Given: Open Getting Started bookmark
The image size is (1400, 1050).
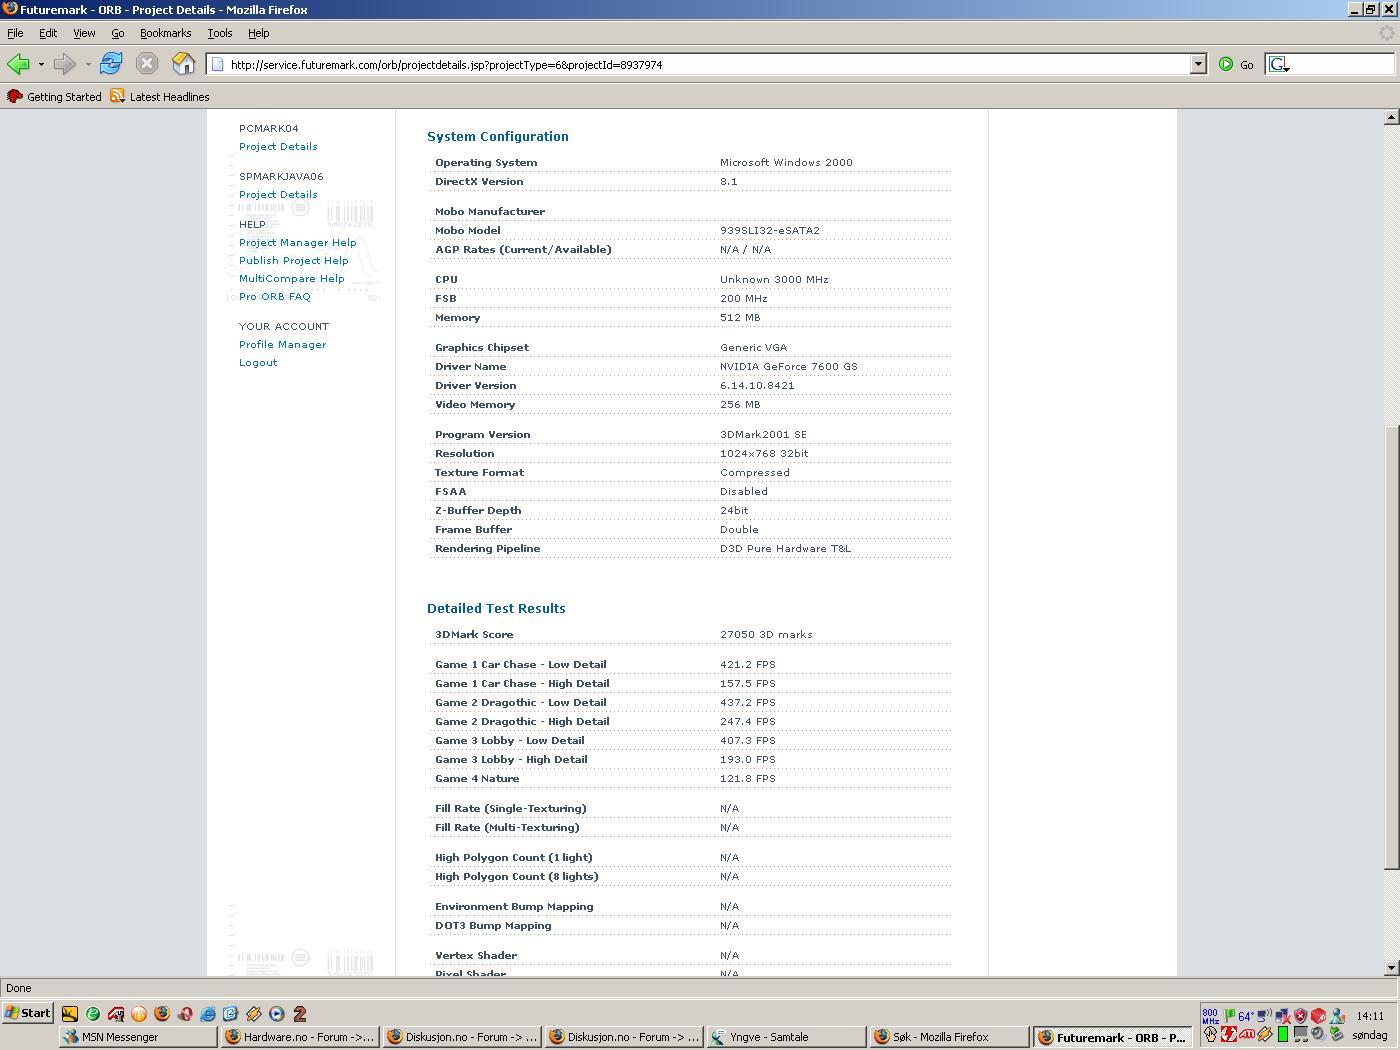Looking at the screenshot, I should (x=54, y=97).
